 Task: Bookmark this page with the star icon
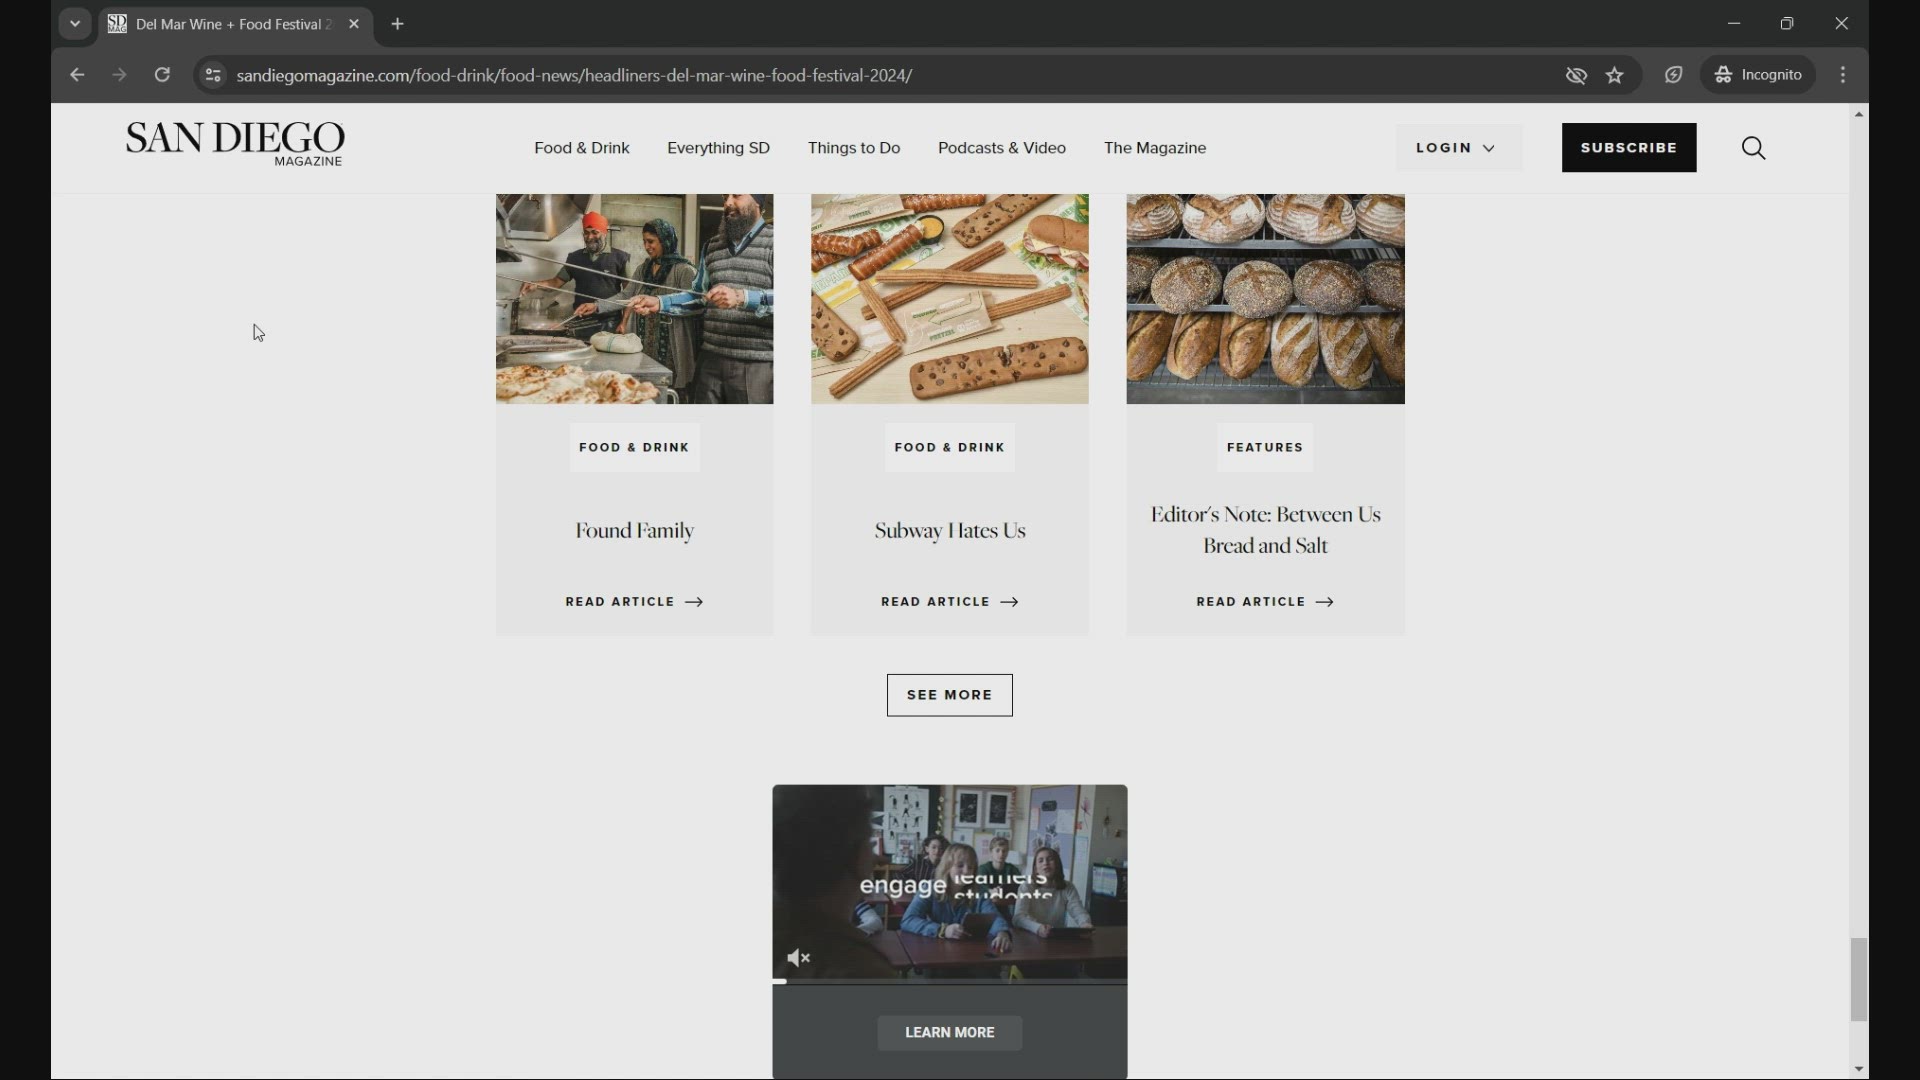pos(1615,75)
